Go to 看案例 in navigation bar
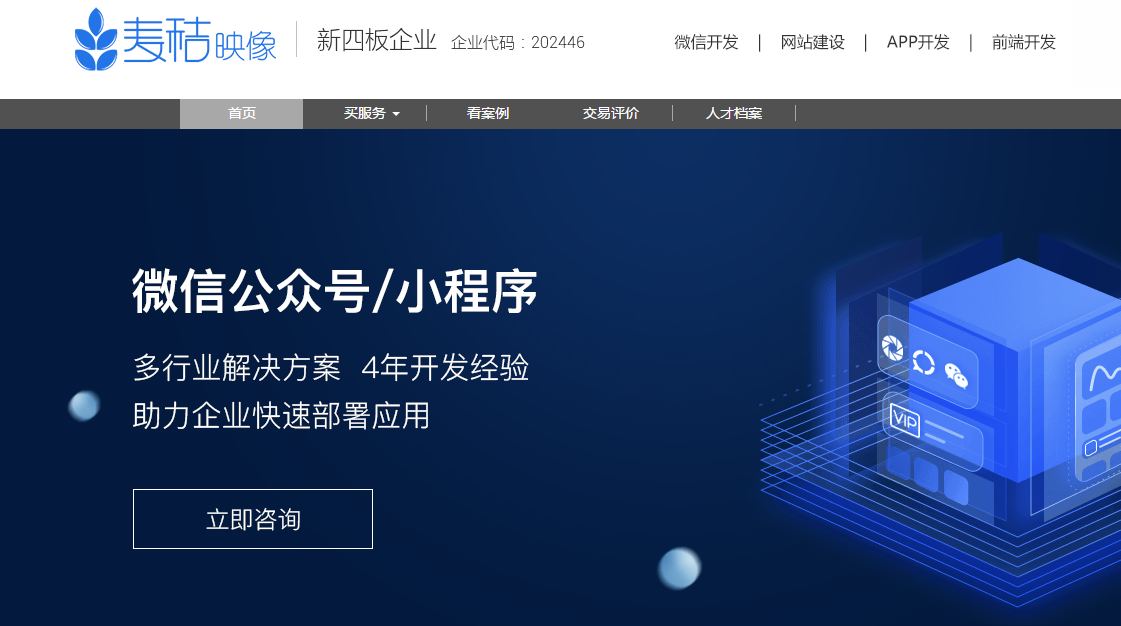 pos(488,114)
